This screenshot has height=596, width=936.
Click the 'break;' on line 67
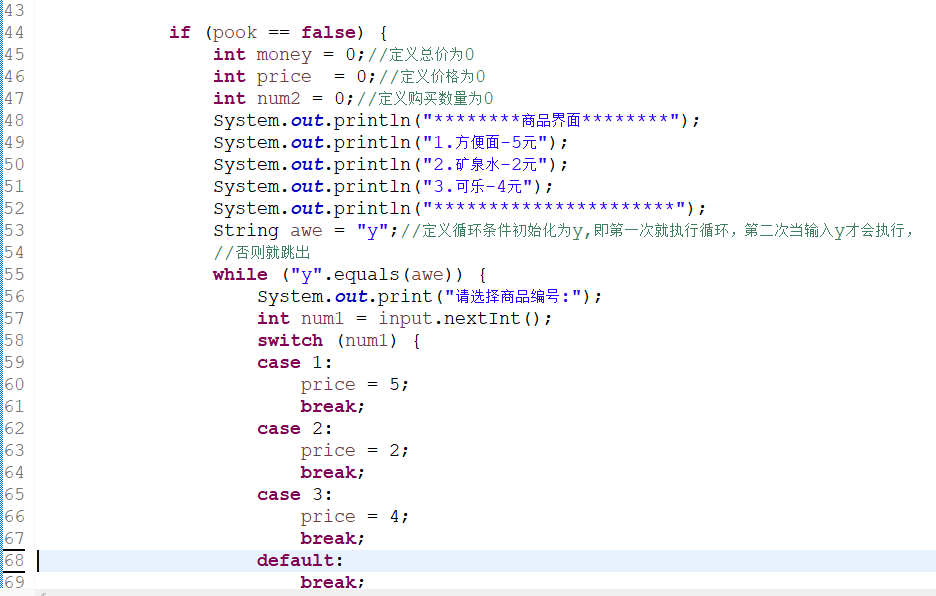(x=332, y=539)
